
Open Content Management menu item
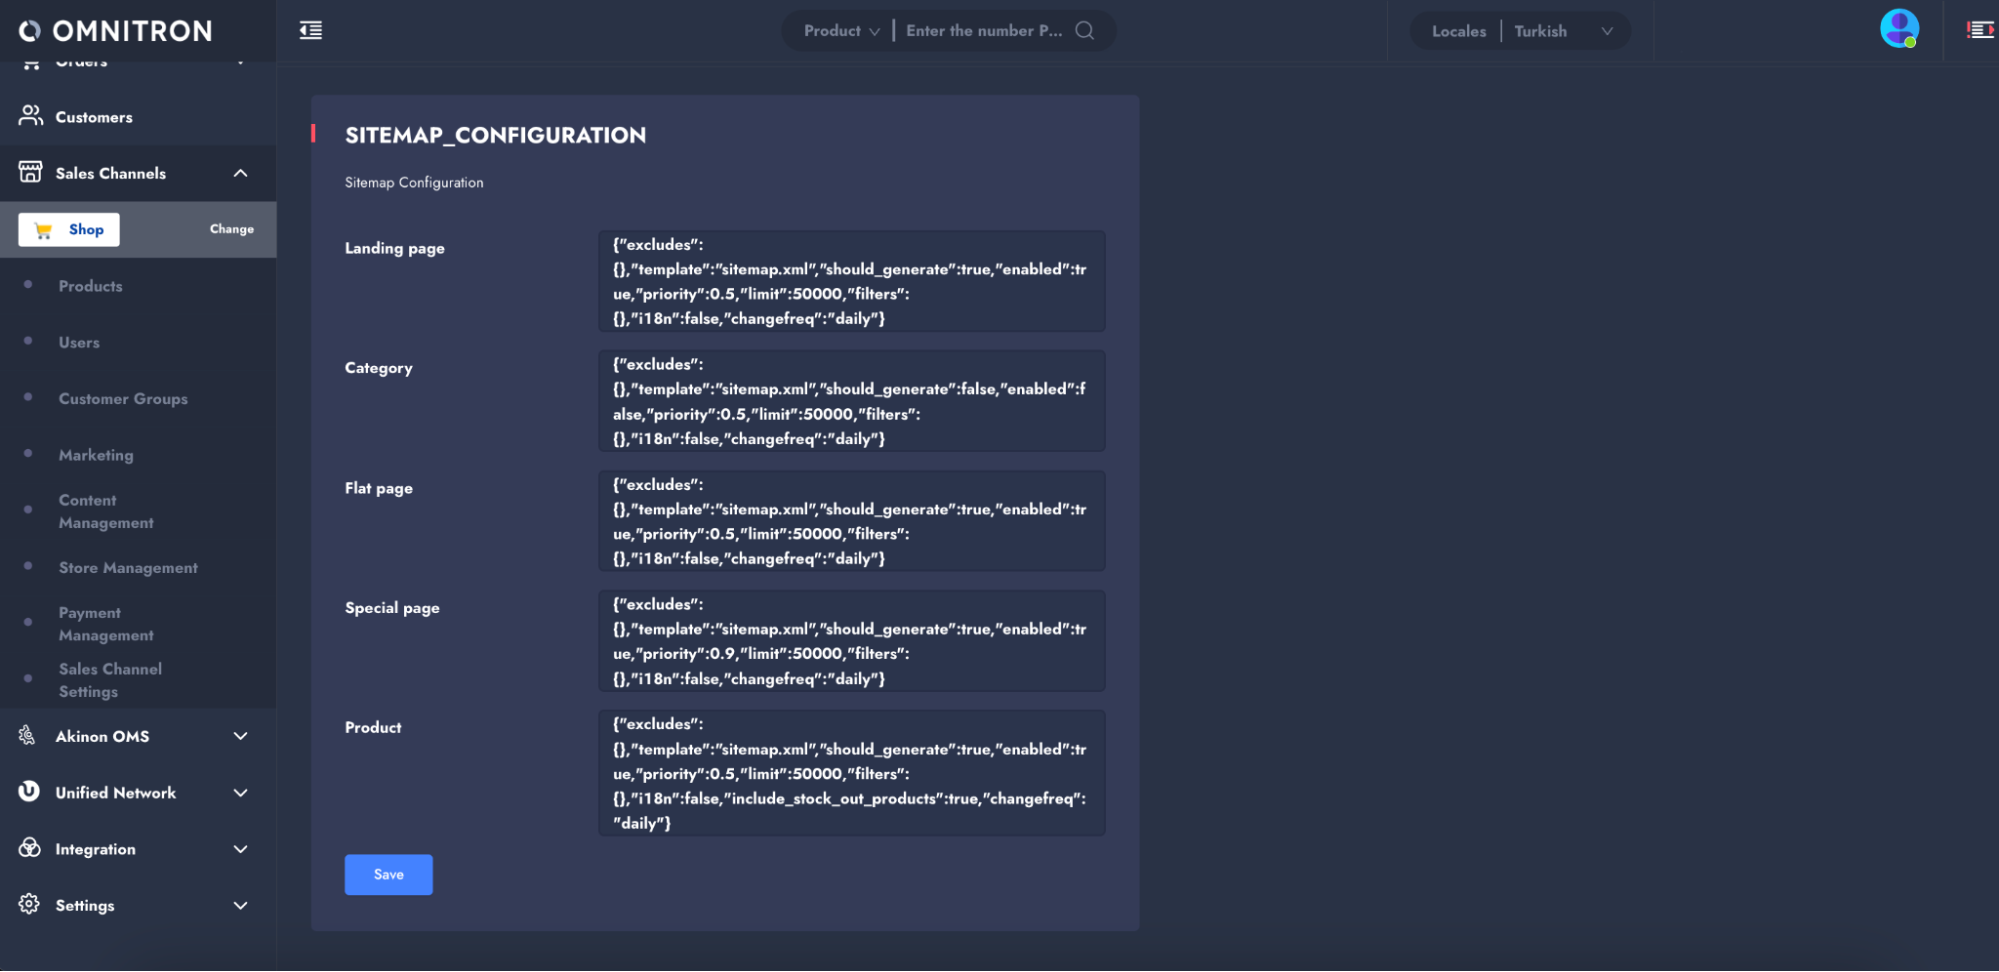[106, 511]
